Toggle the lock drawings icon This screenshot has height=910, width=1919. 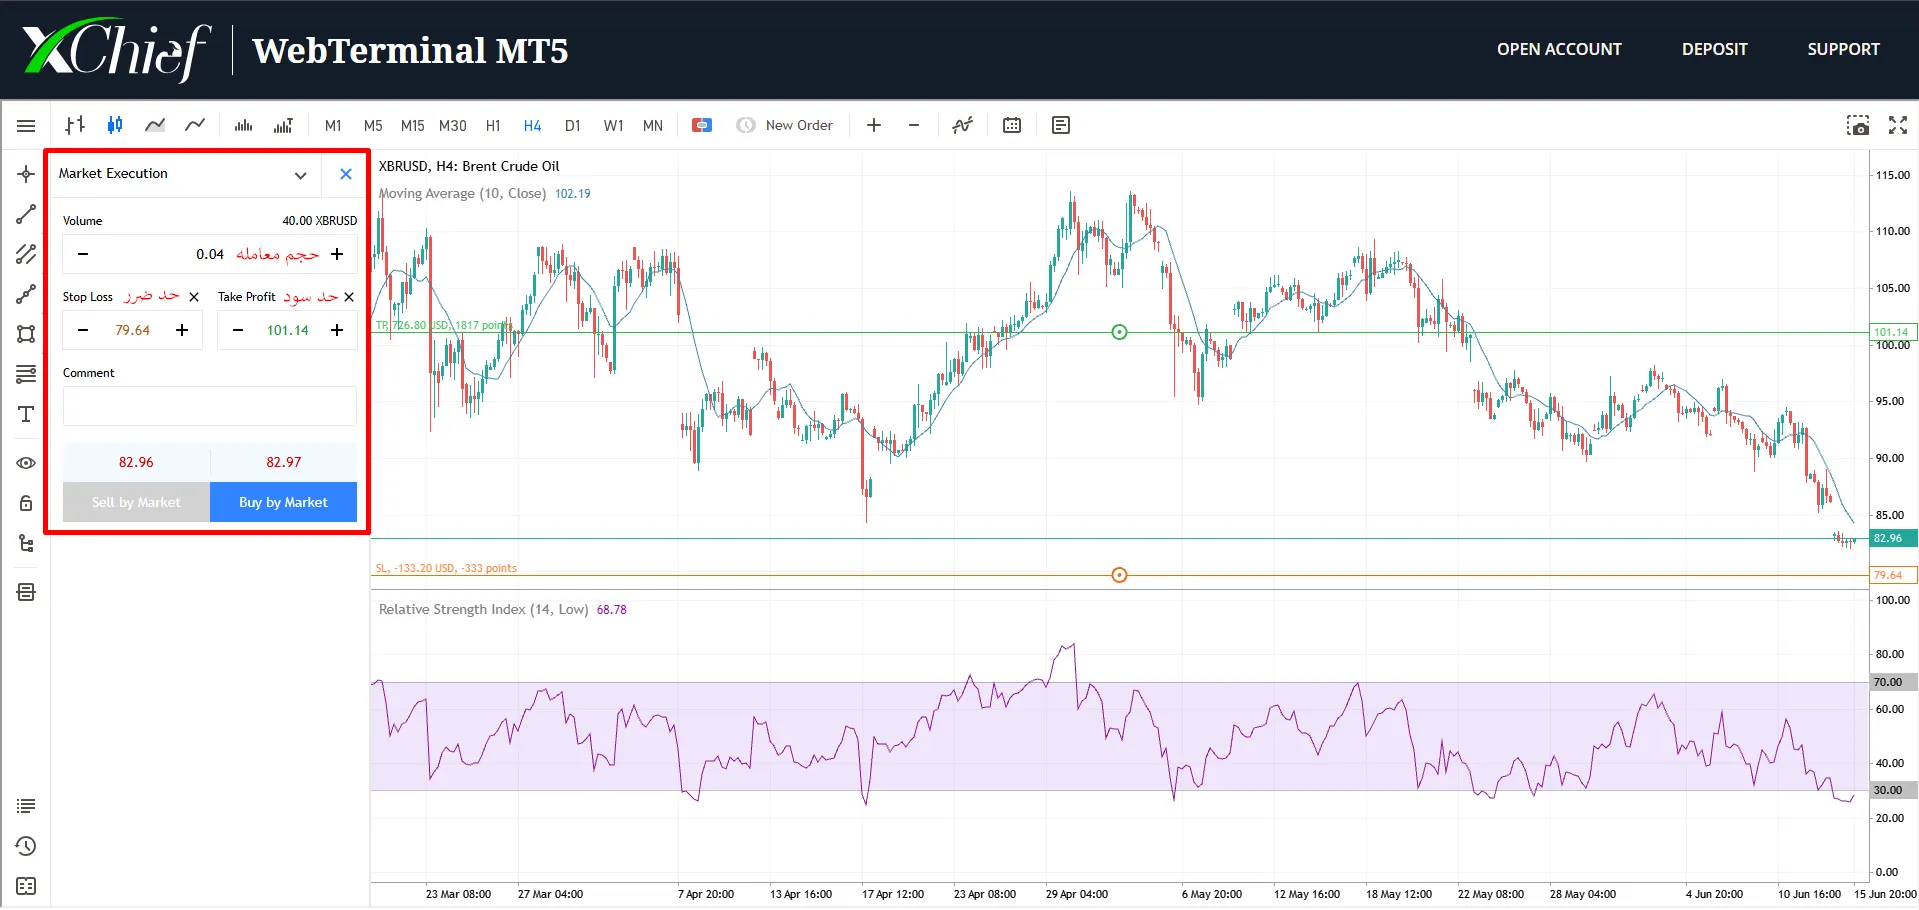pos(26,503)
